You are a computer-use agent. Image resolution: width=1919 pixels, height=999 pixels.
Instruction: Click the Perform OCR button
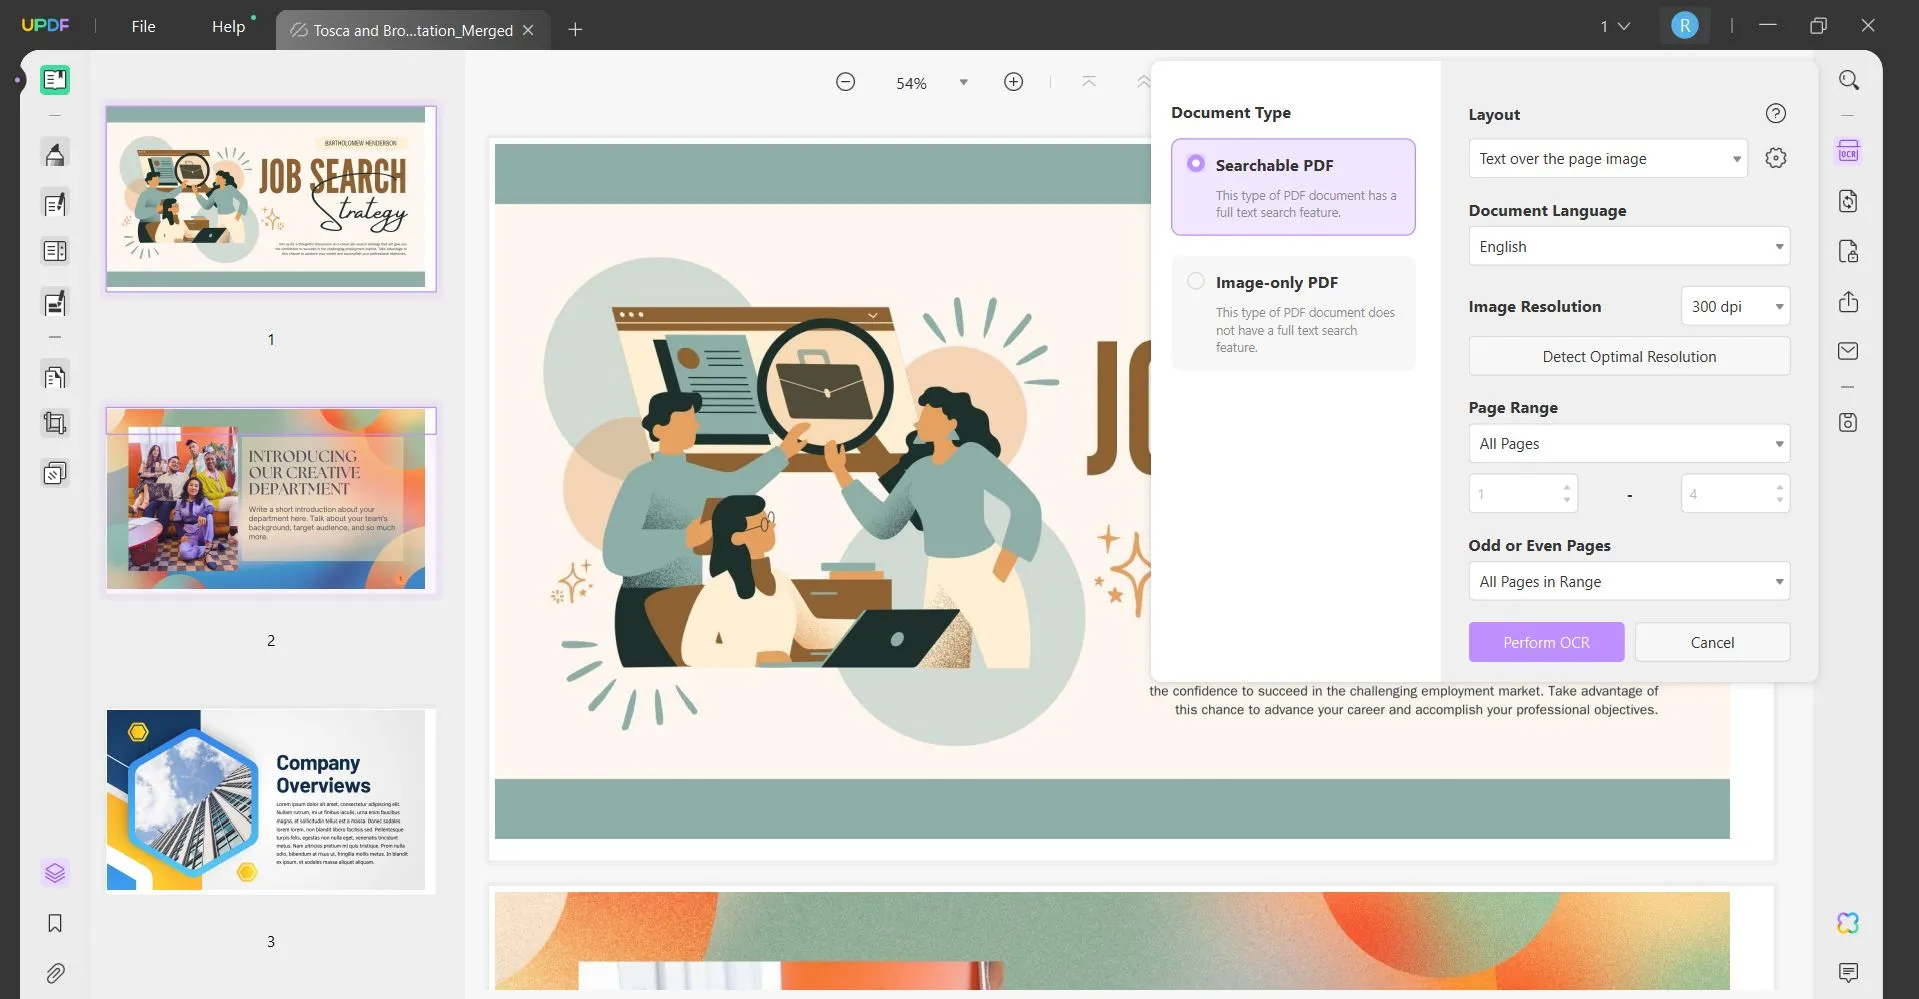1546,642
